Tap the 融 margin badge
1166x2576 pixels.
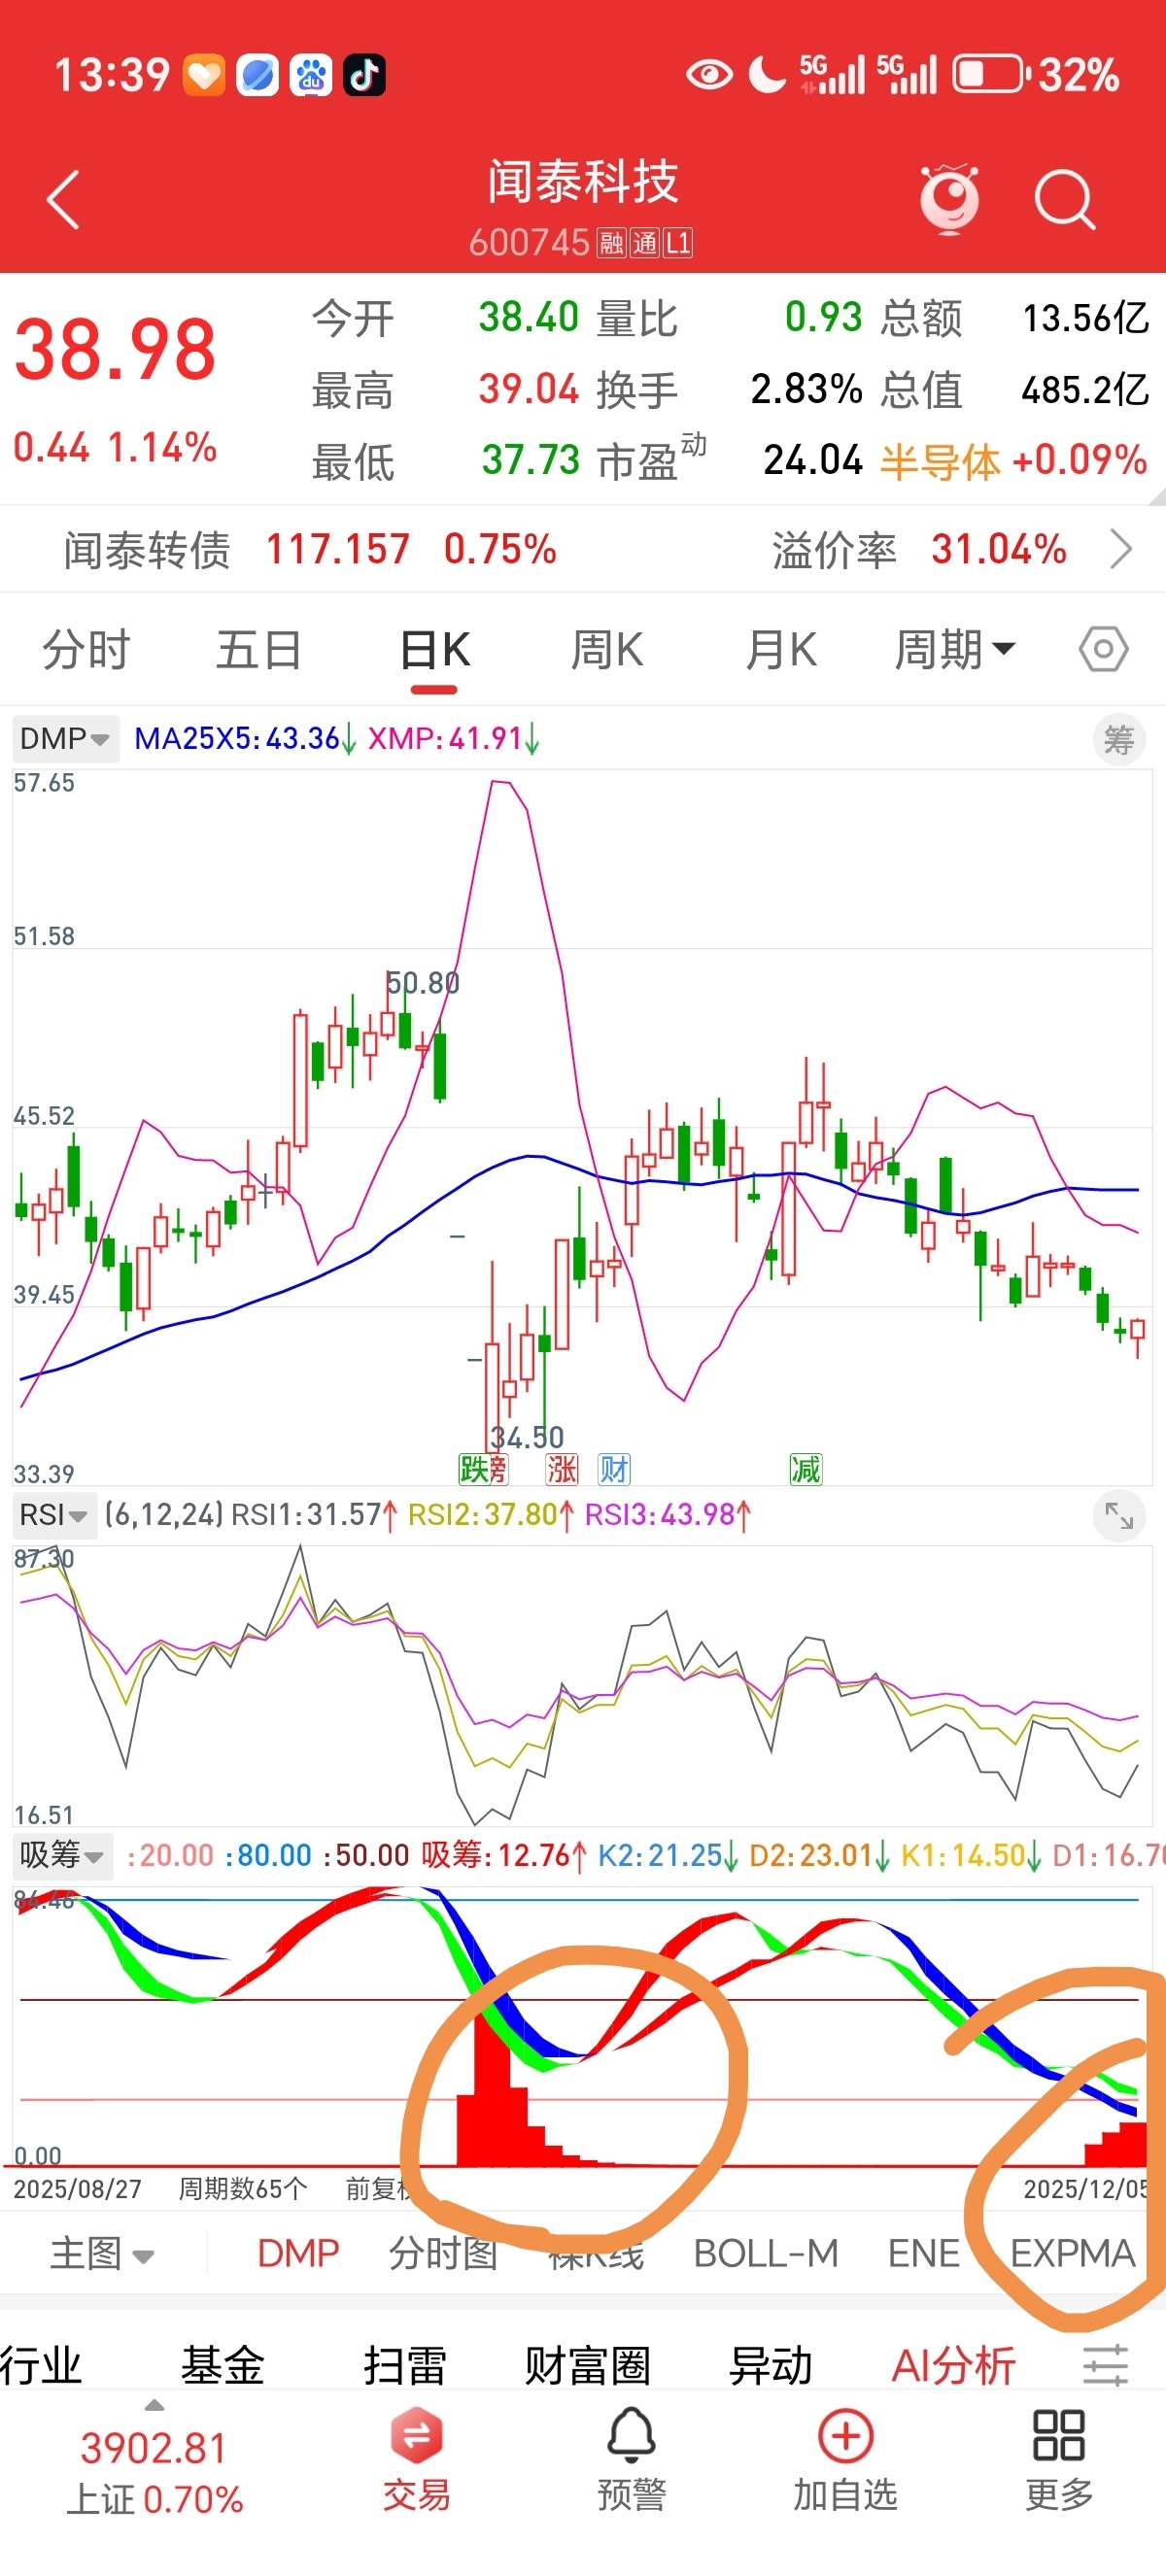point(610,242)
